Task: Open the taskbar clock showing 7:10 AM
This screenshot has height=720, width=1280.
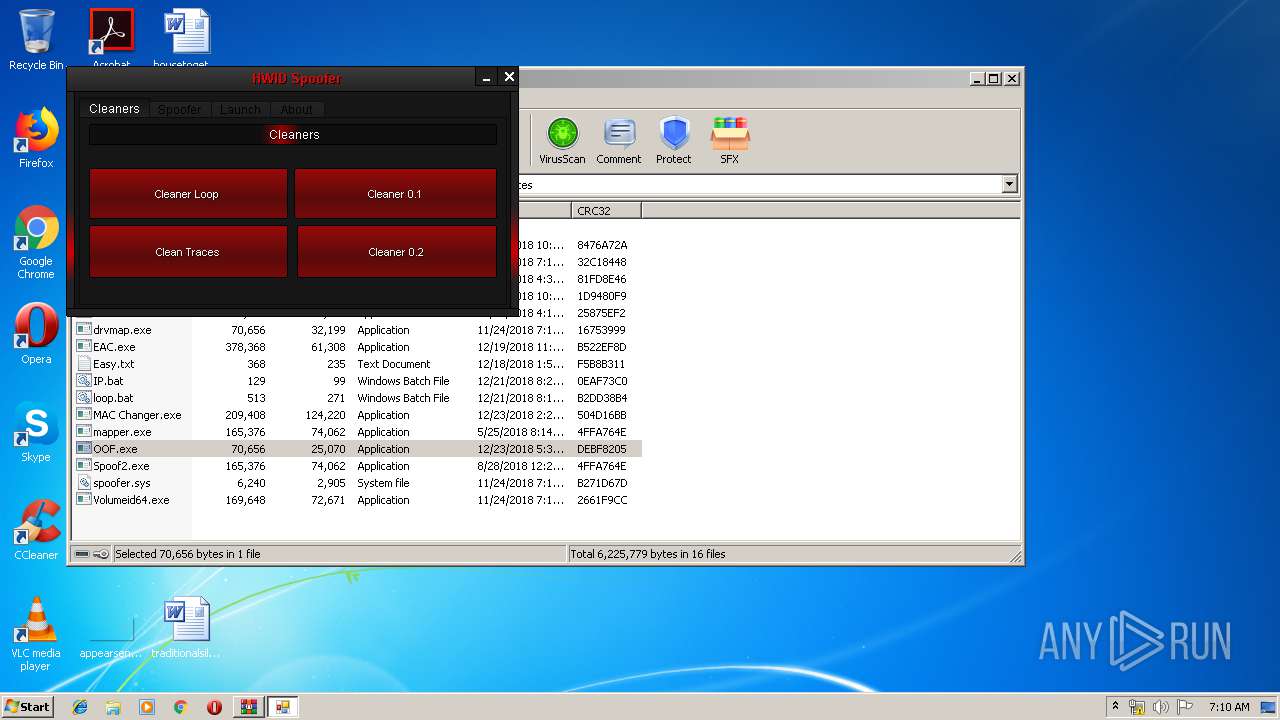Action: [1229, 707]
